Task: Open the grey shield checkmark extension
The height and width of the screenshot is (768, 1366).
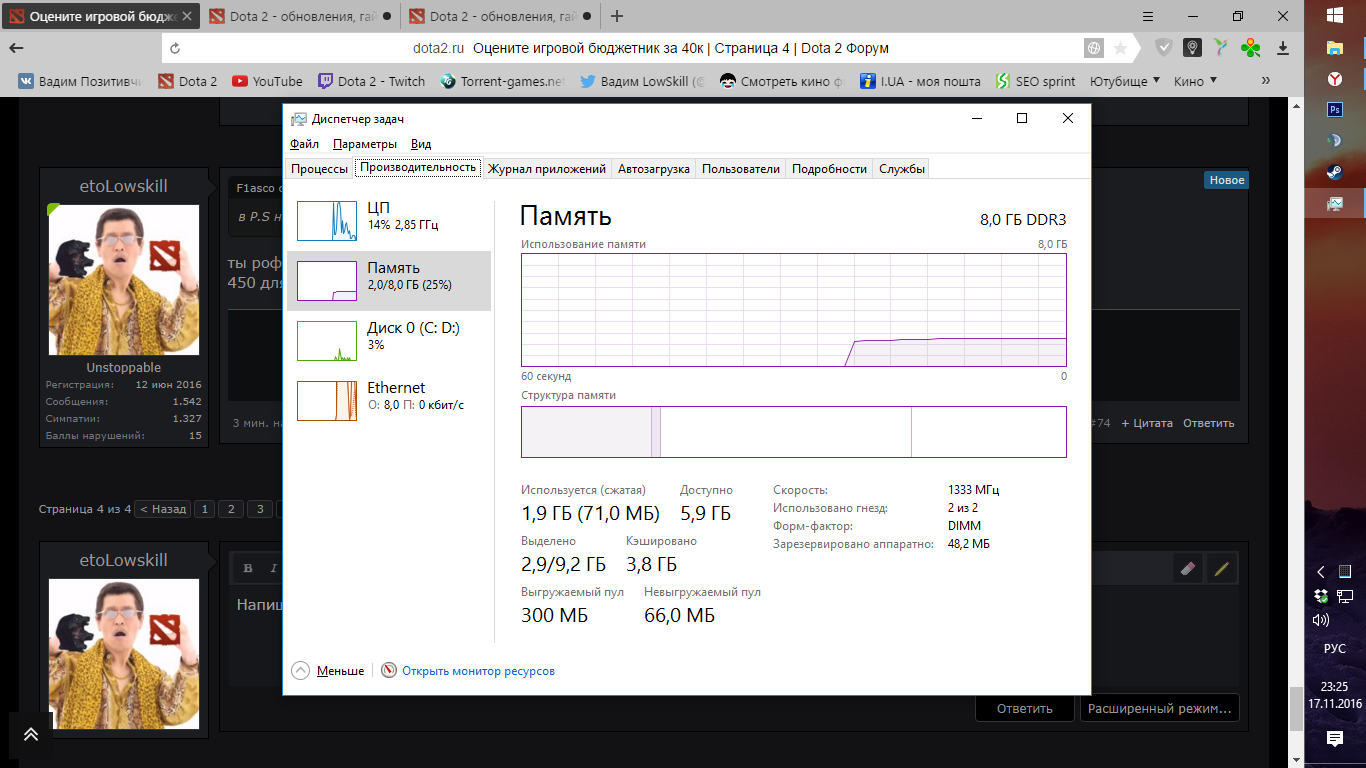Action: (x=1164, y=48)
